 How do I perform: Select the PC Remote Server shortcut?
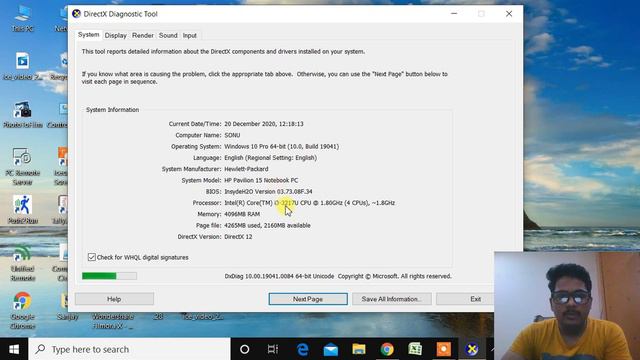tap(22, 167)
